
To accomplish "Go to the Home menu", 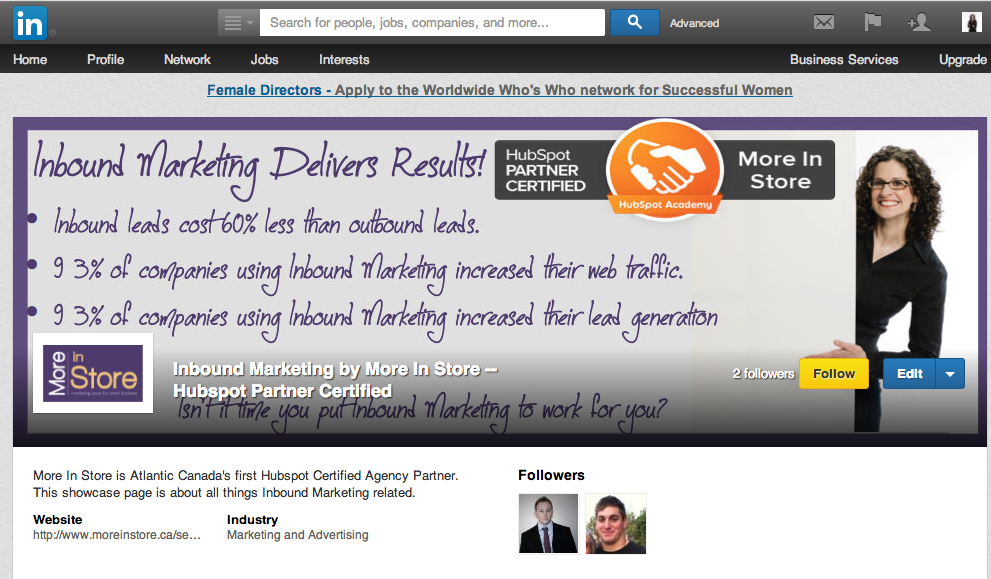I will pyautogui.click(x=30, y=59).
